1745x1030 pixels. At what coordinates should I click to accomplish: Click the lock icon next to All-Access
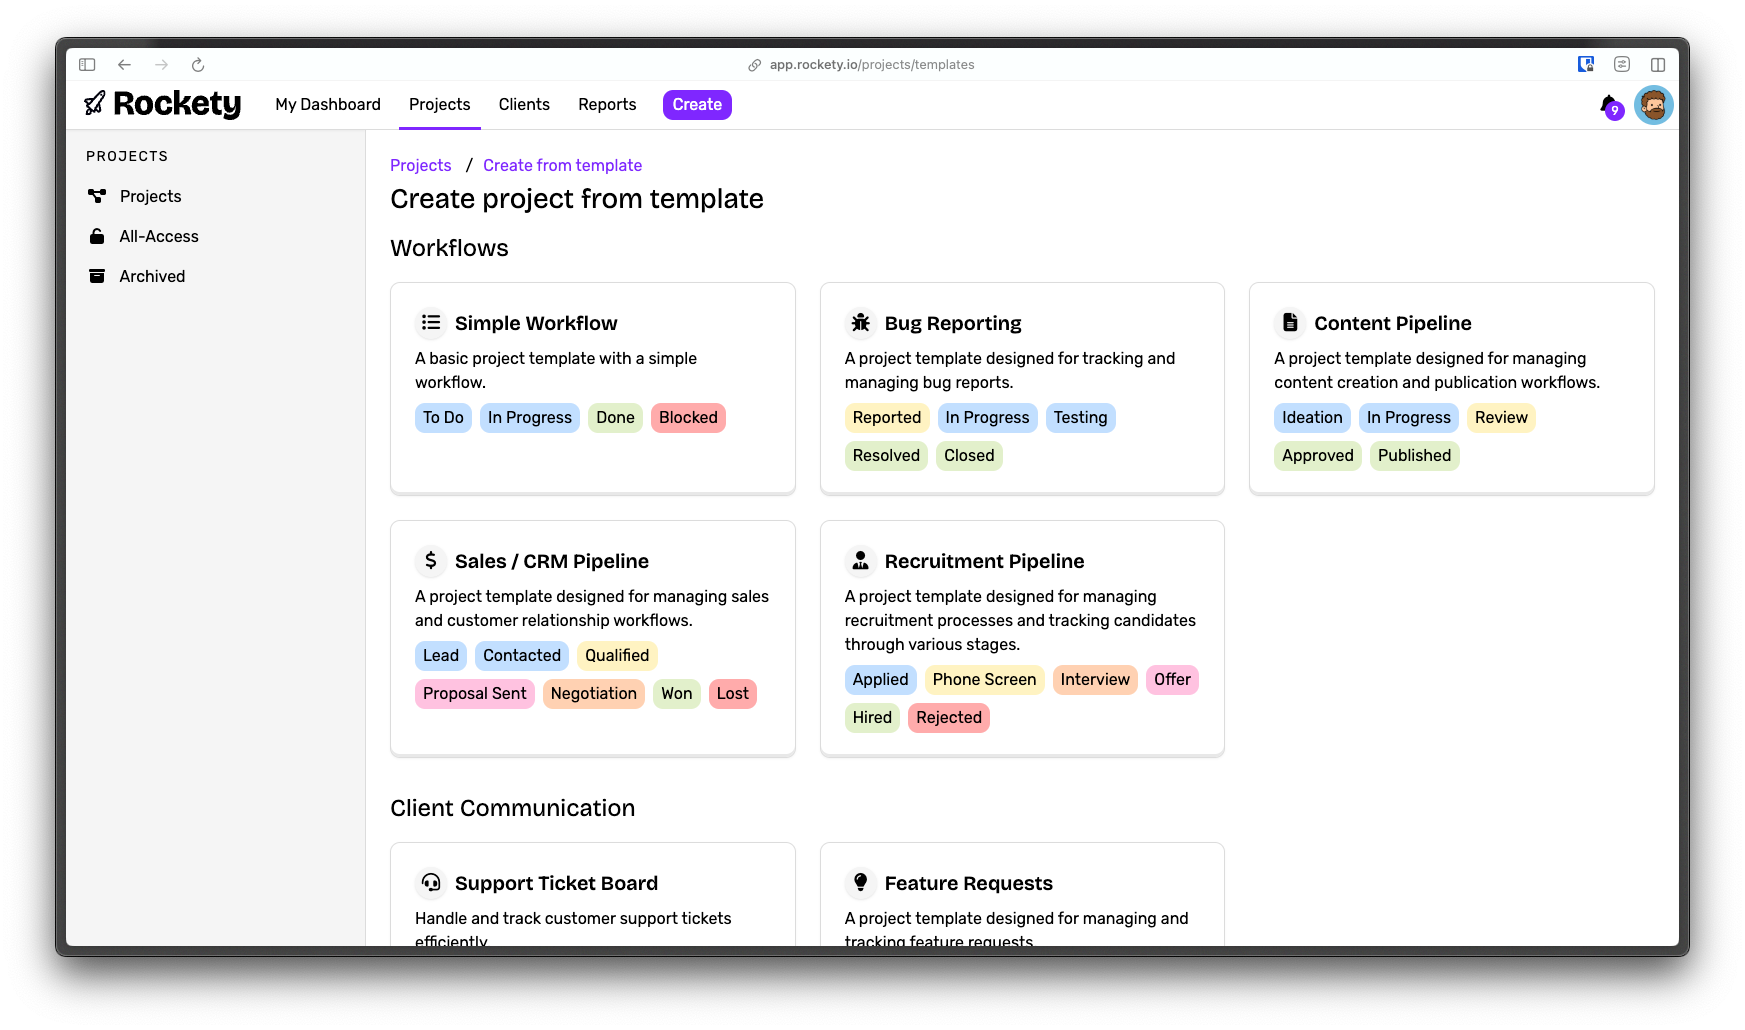97,236
